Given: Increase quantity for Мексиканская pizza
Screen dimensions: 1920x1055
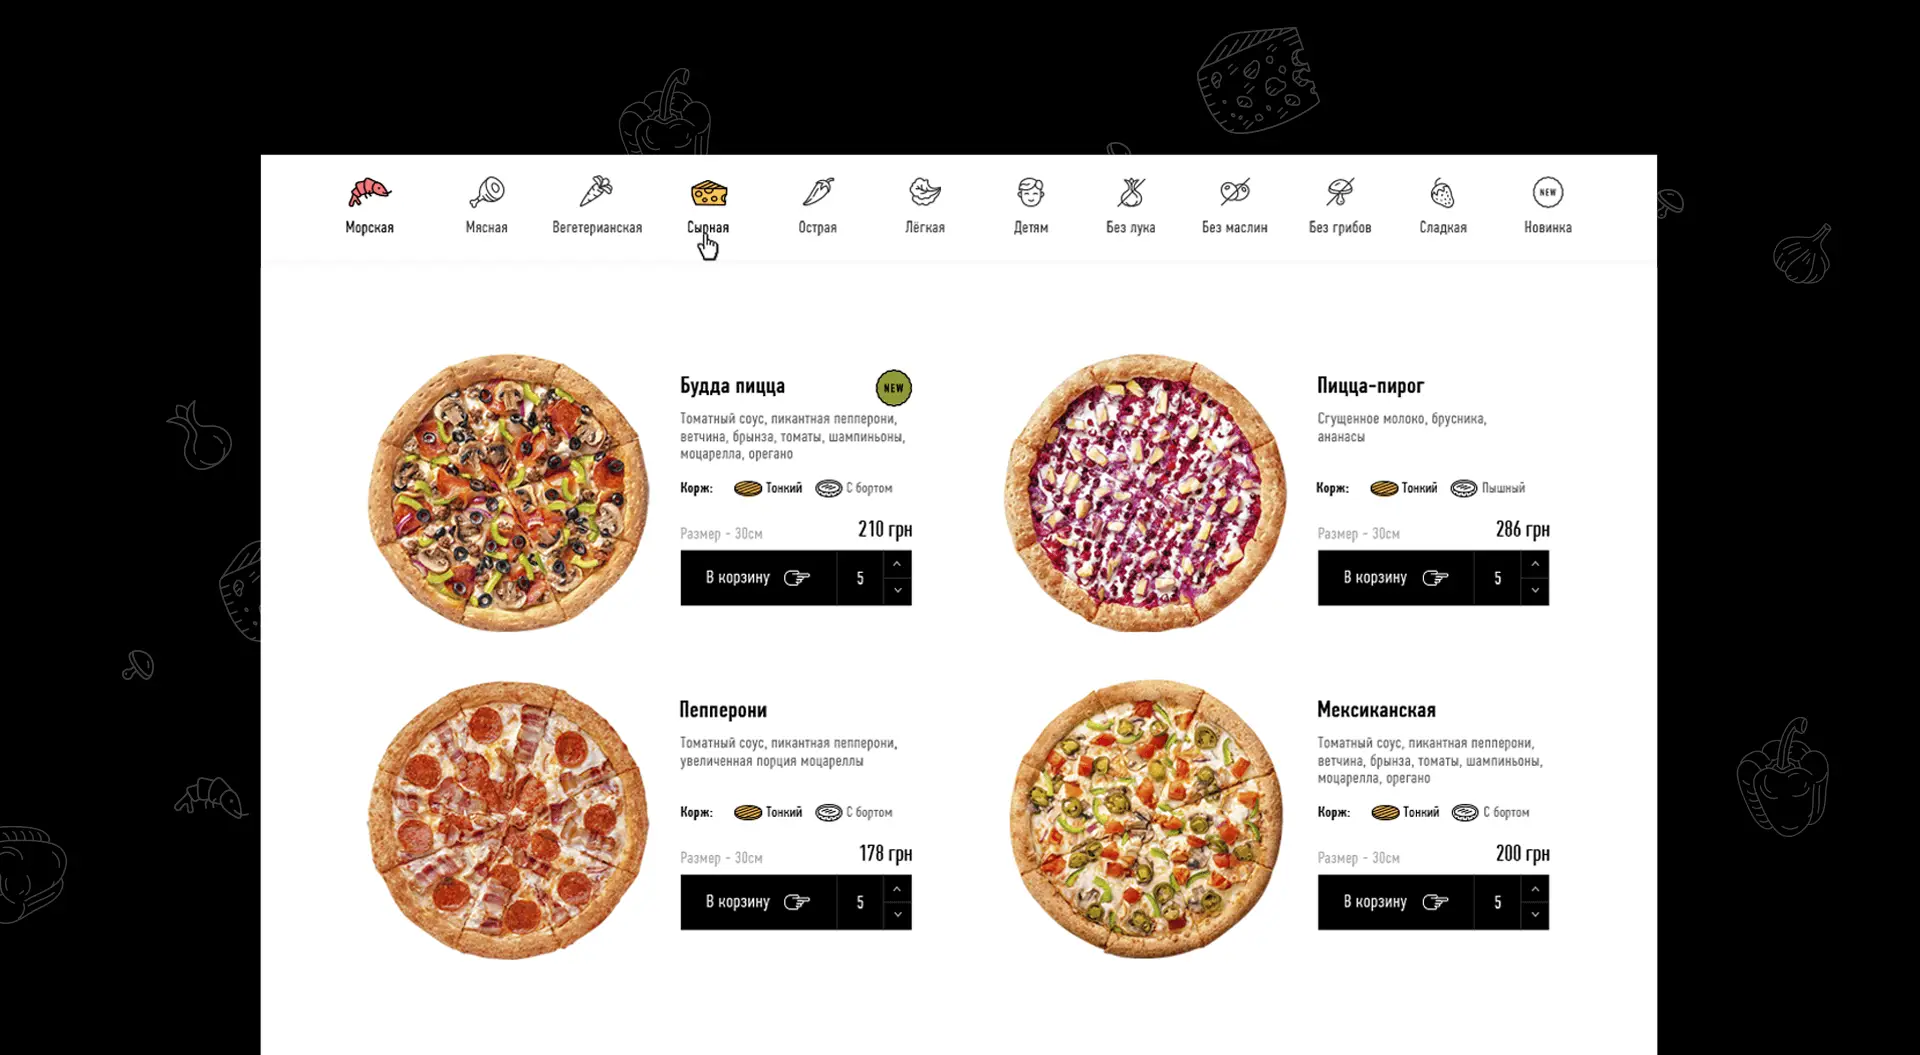Looking at the screenshot, I should click(1535, 888).
